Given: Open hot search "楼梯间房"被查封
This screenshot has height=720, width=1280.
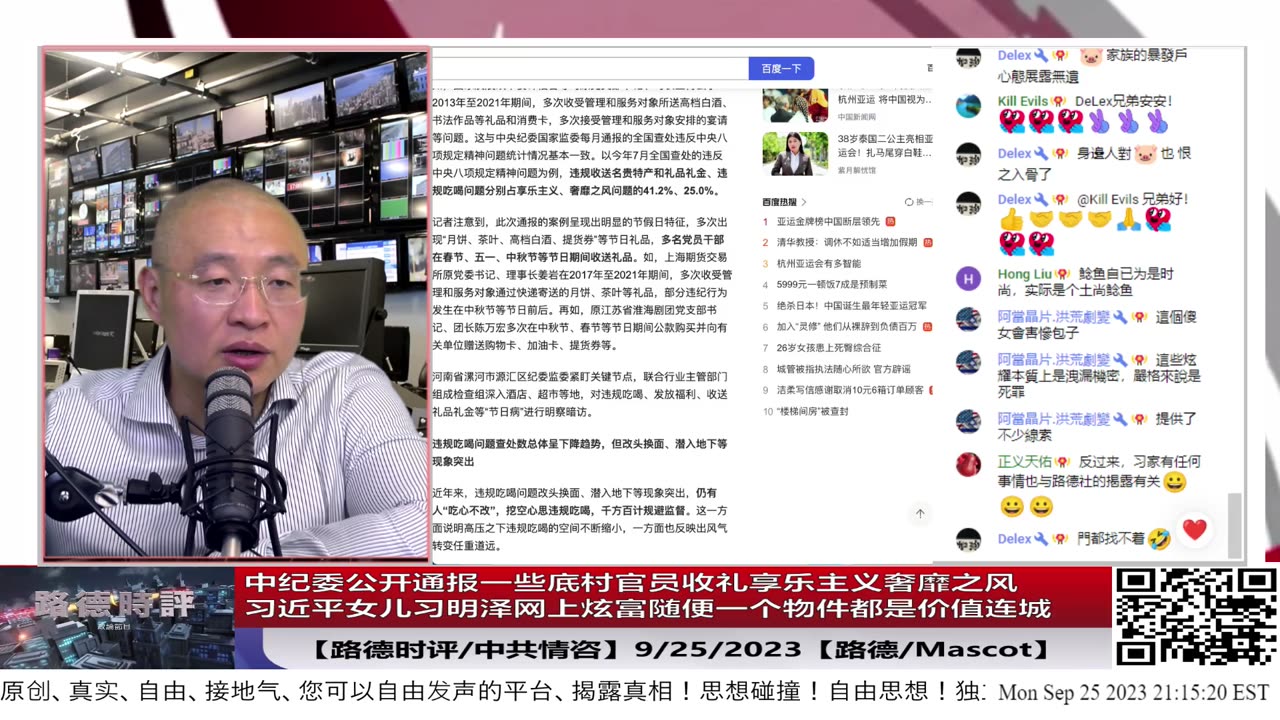Looking at the screenshot, I should tap(812, 411).
